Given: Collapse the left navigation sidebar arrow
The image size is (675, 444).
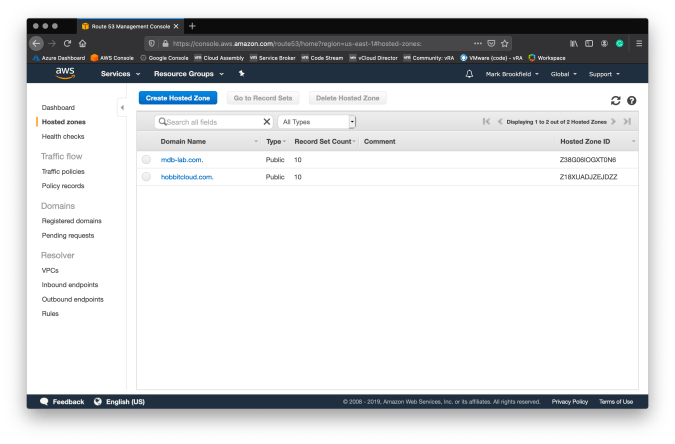Looking at the screenshot, I should point(121,107).
